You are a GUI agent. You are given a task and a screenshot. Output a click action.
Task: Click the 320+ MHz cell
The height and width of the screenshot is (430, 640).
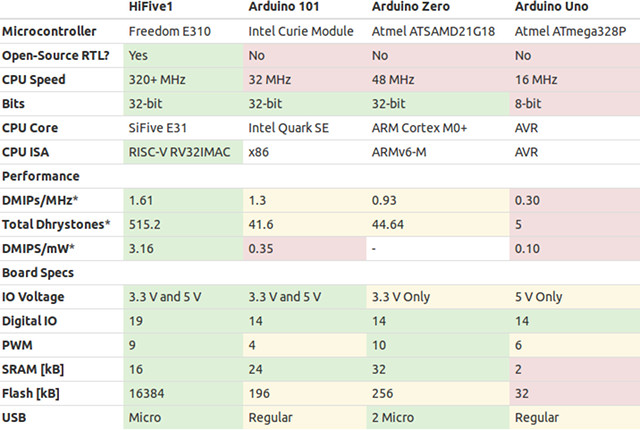(x=183, y=80)
